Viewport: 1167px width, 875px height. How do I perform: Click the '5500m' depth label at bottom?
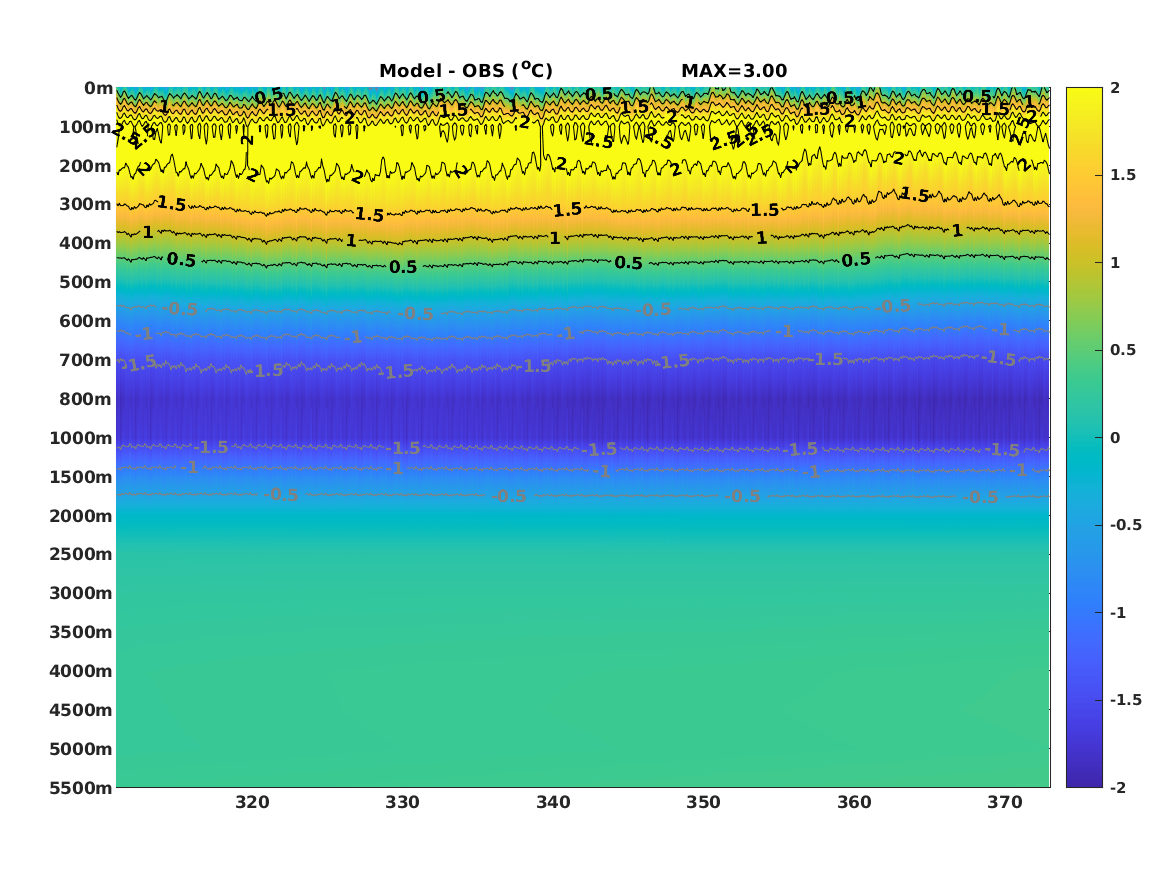point(80,788)
